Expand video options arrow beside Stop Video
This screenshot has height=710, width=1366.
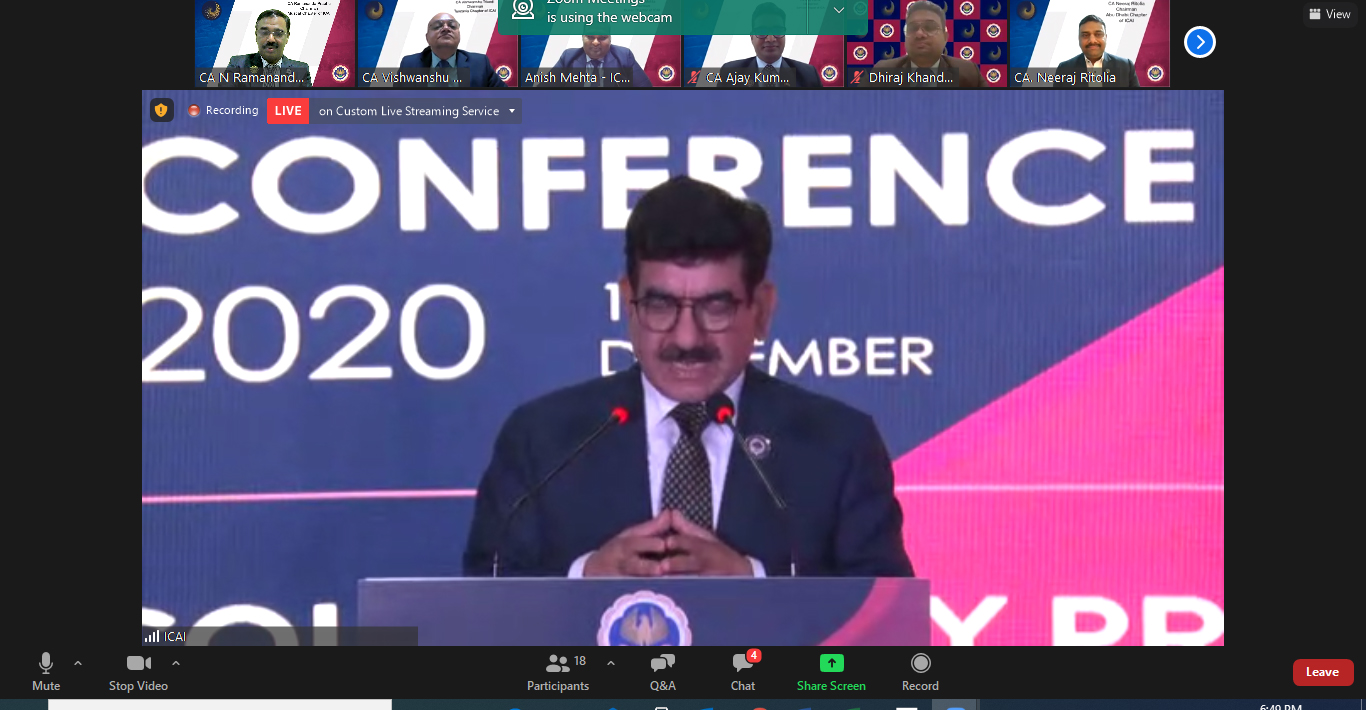[176, 662]
